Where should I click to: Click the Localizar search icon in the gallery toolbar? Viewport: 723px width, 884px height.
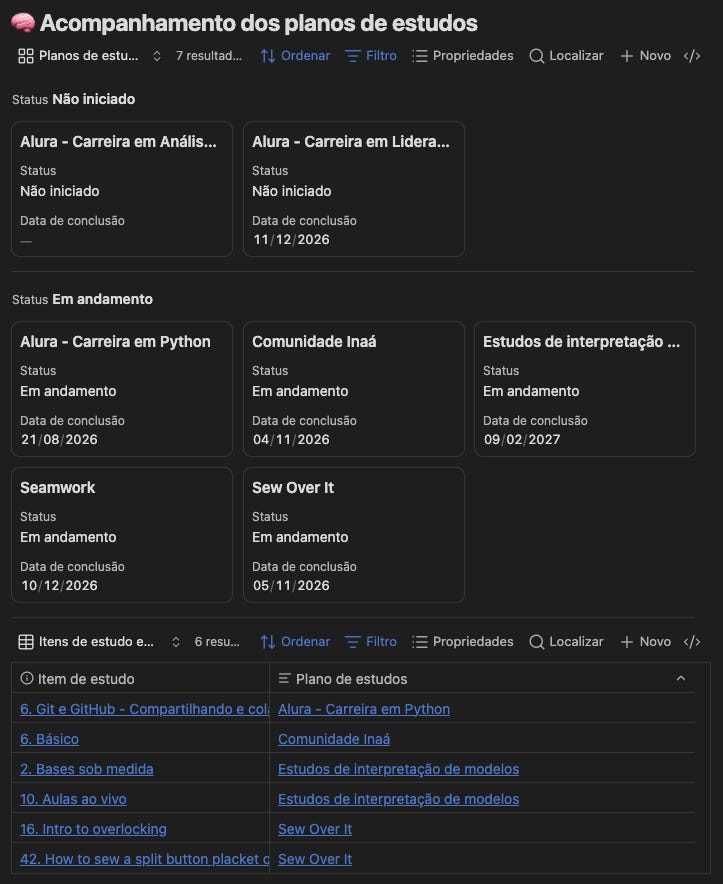click(537, 56)
